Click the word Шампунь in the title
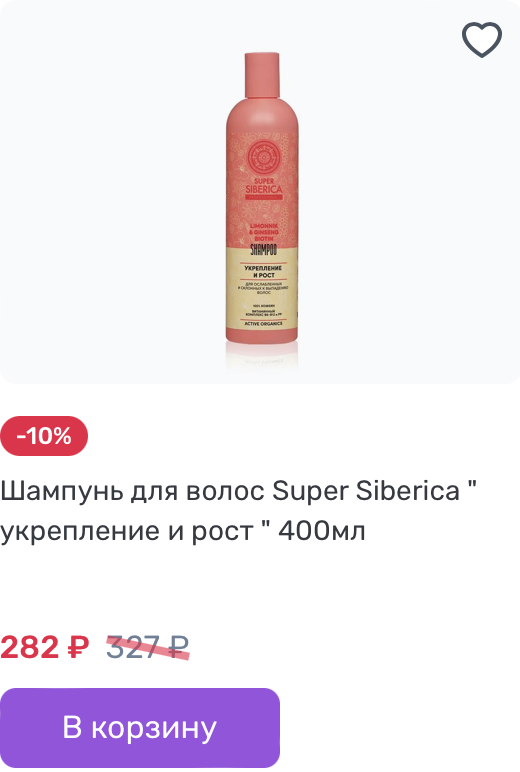520x772 pixels. click(x=62, y=492)
